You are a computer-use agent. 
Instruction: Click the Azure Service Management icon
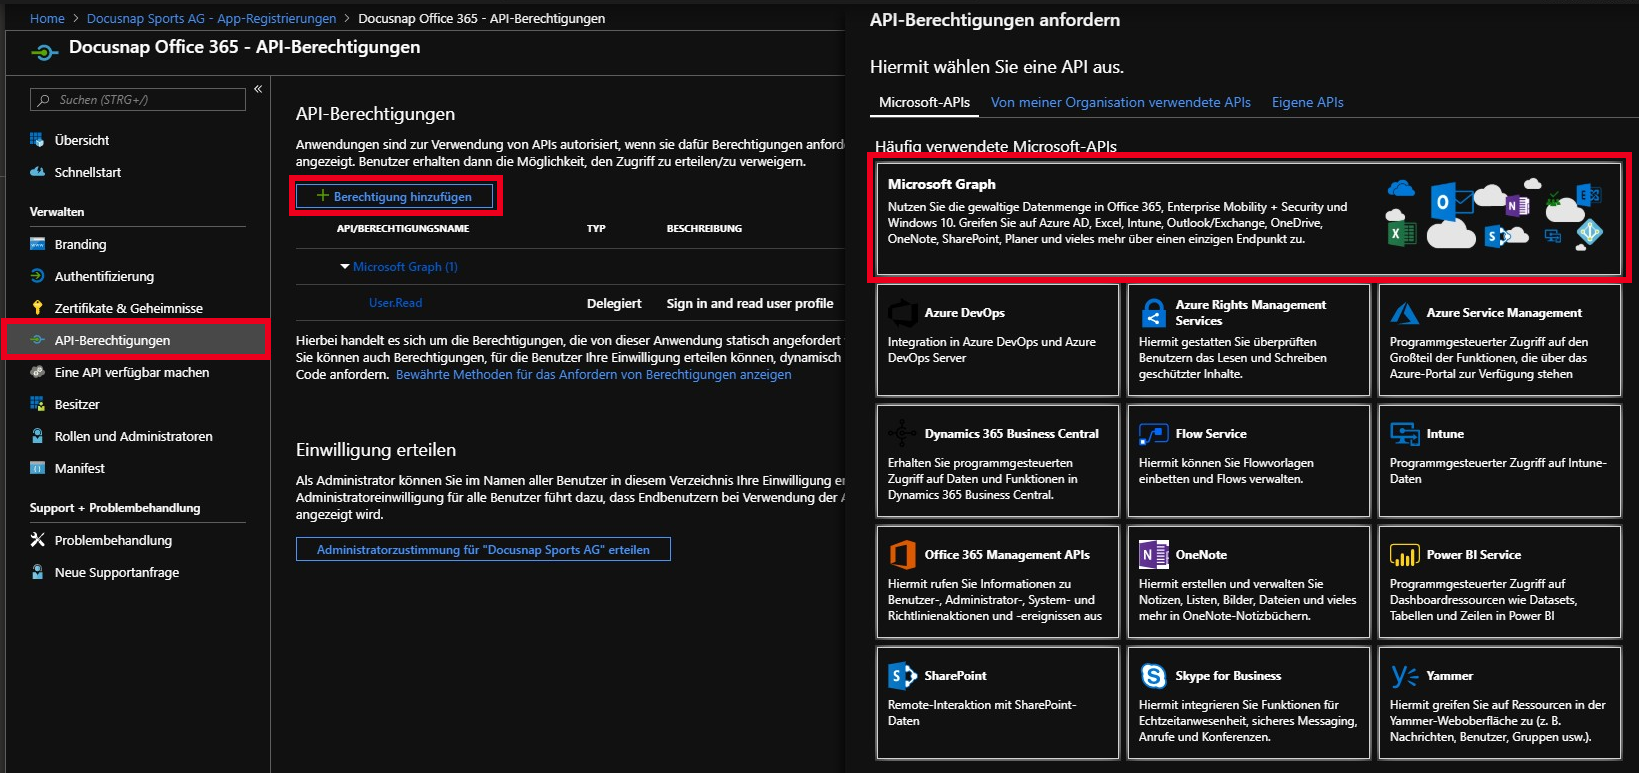tap(1405, 313)
